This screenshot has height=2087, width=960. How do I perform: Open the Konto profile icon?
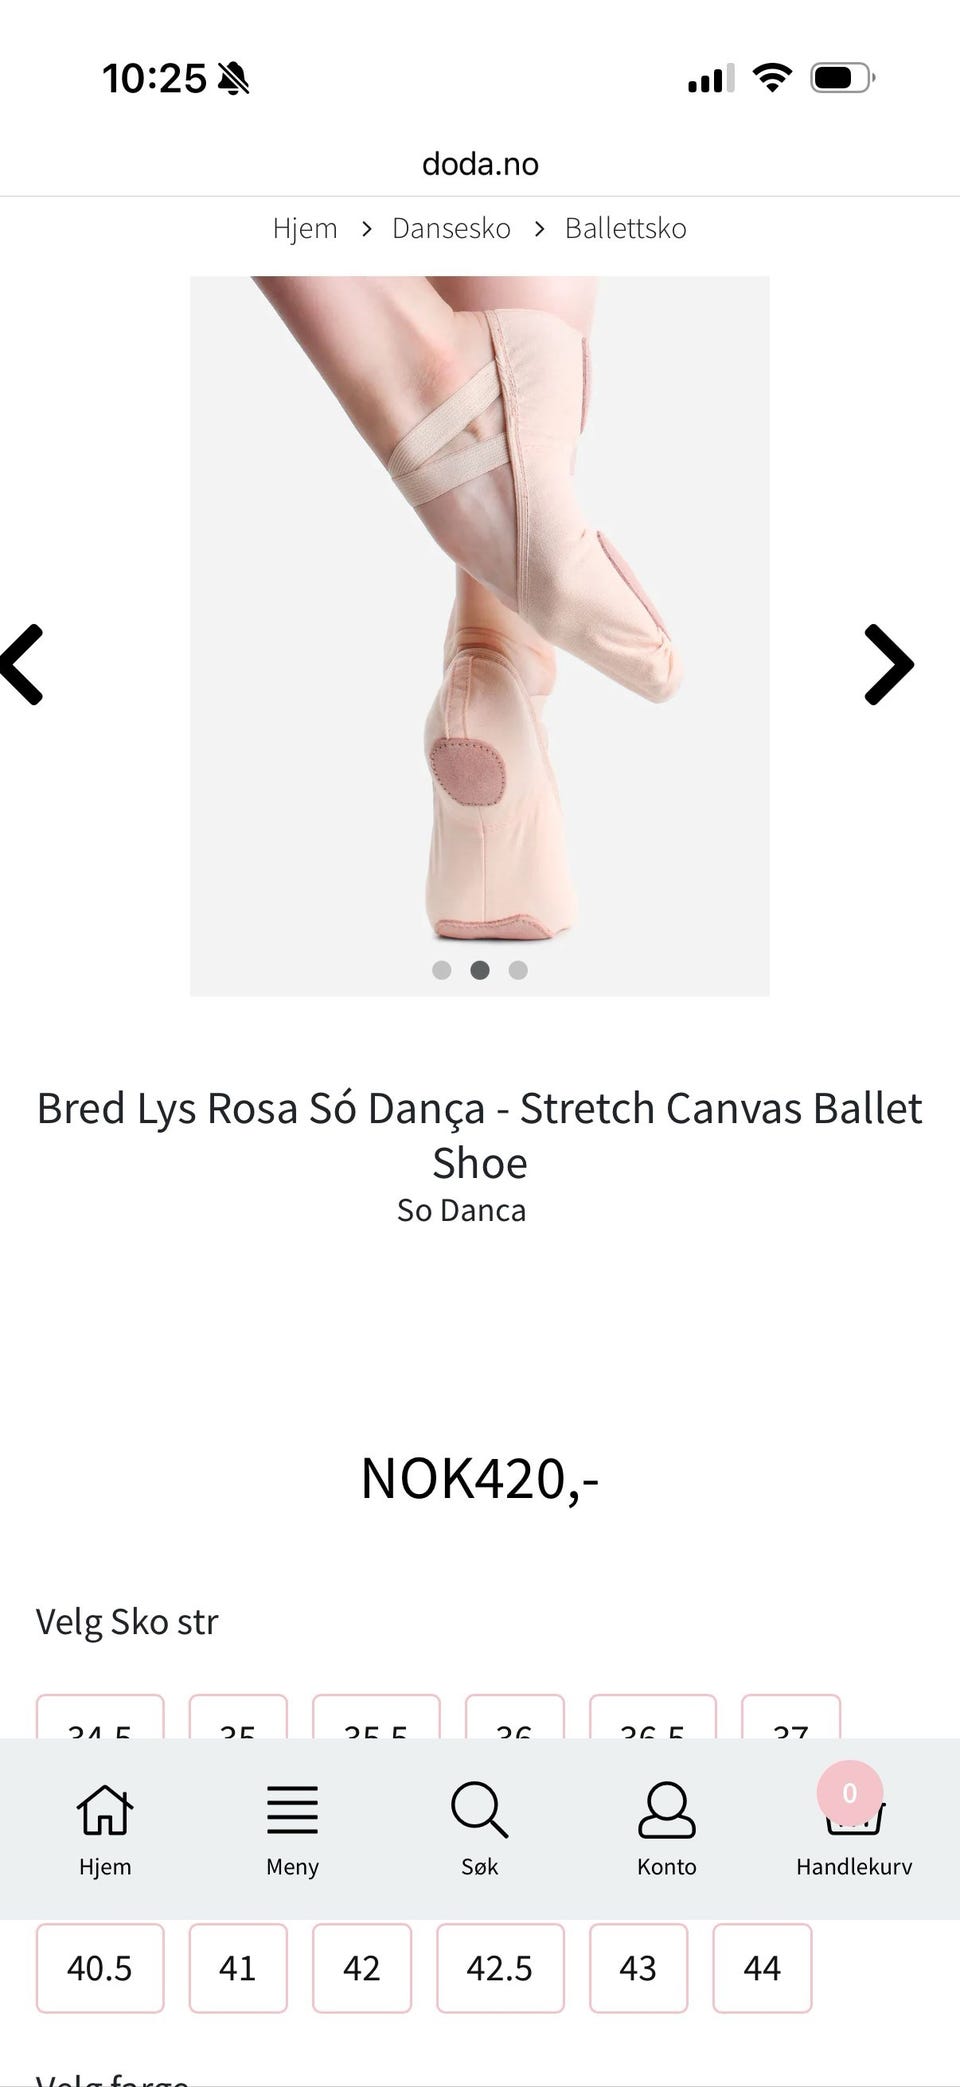pos(666,1811)
